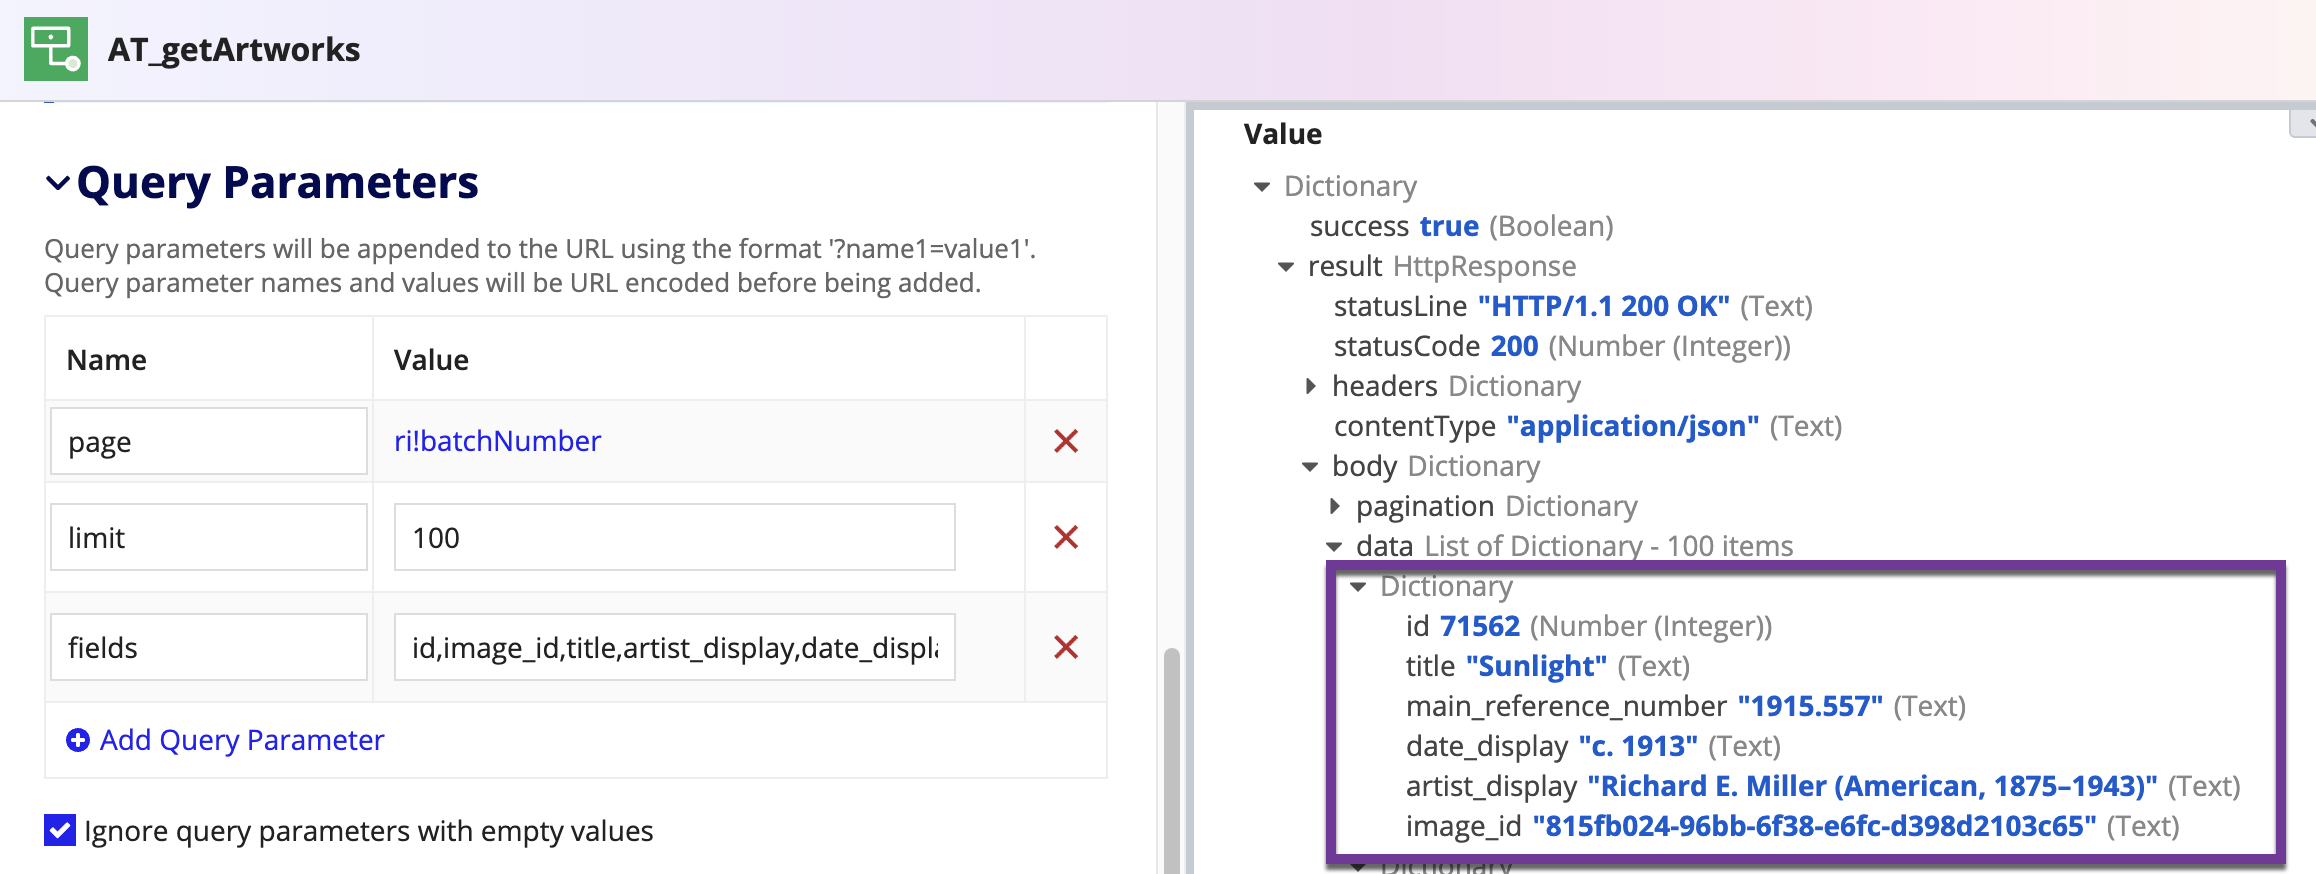Collapse the Query Parameters section

pyautogui.click(x=58, y=183)
